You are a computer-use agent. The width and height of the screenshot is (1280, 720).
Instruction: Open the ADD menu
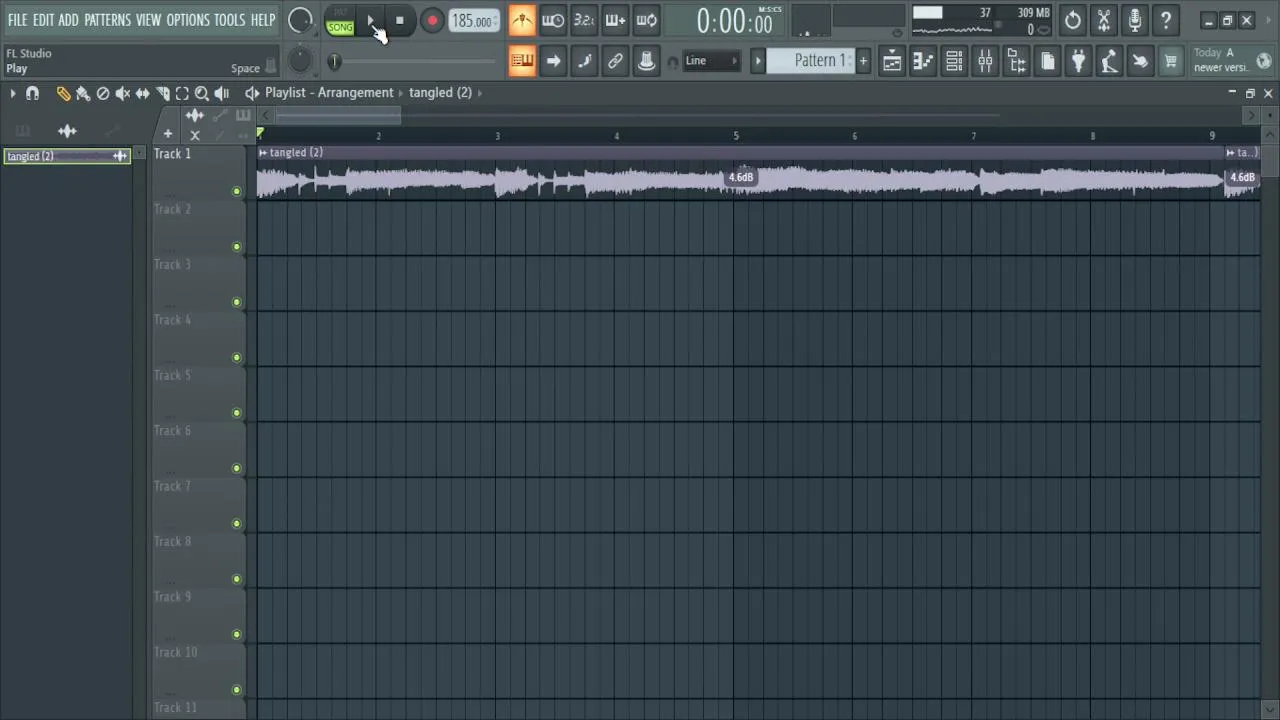(68, 20)
